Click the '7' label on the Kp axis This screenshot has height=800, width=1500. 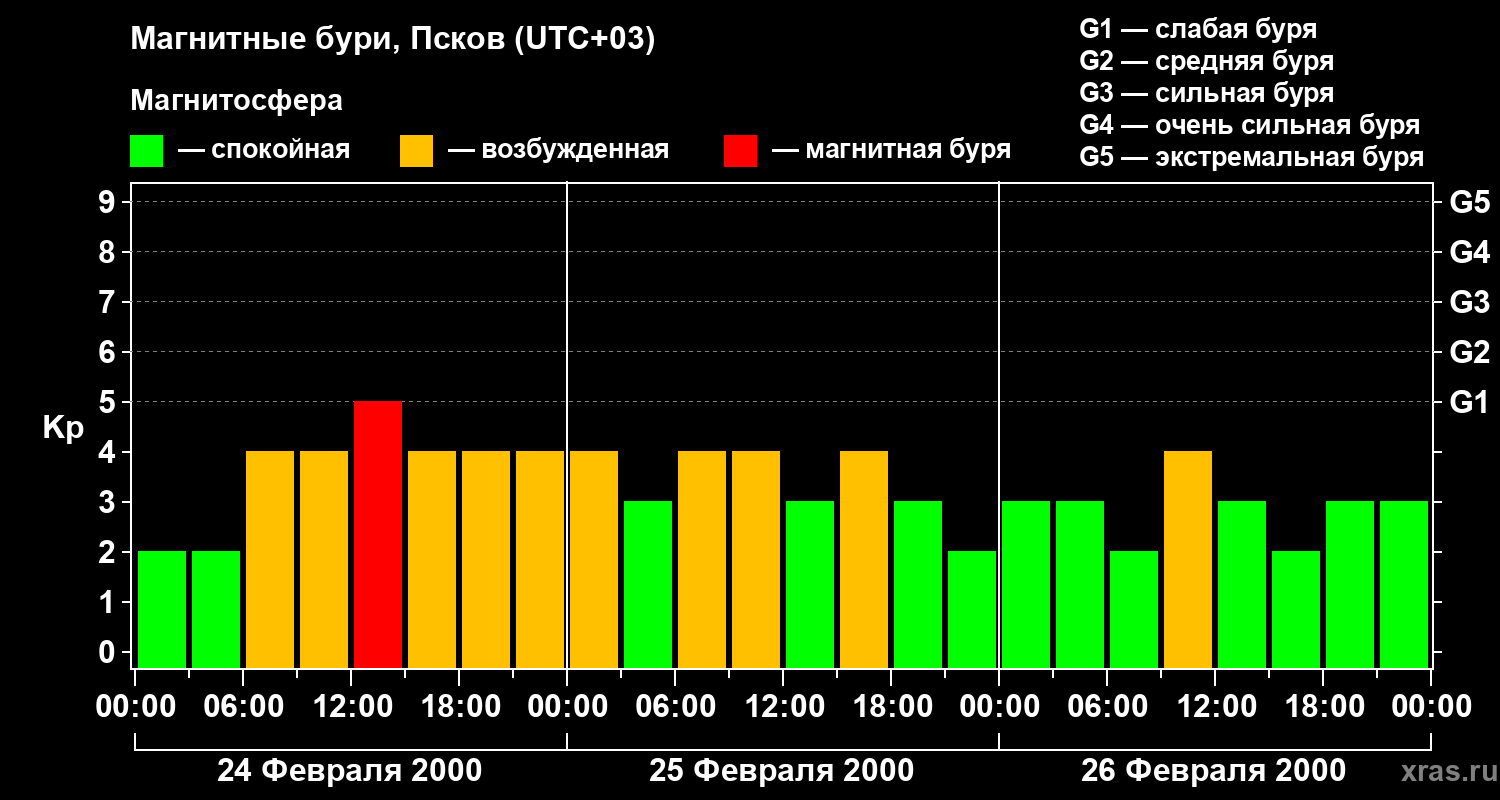(109, 302)
